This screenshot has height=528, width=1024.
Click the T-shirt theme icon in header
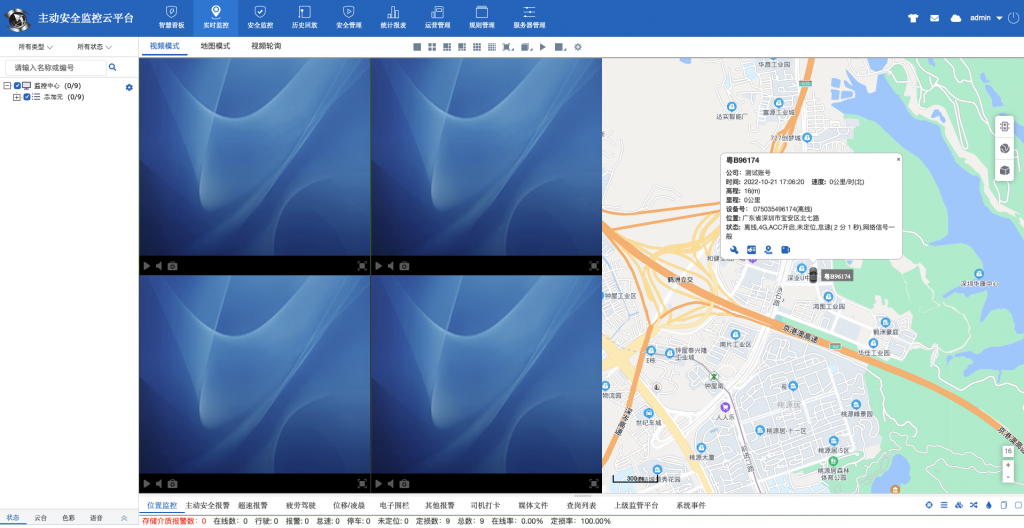[913, 18]
